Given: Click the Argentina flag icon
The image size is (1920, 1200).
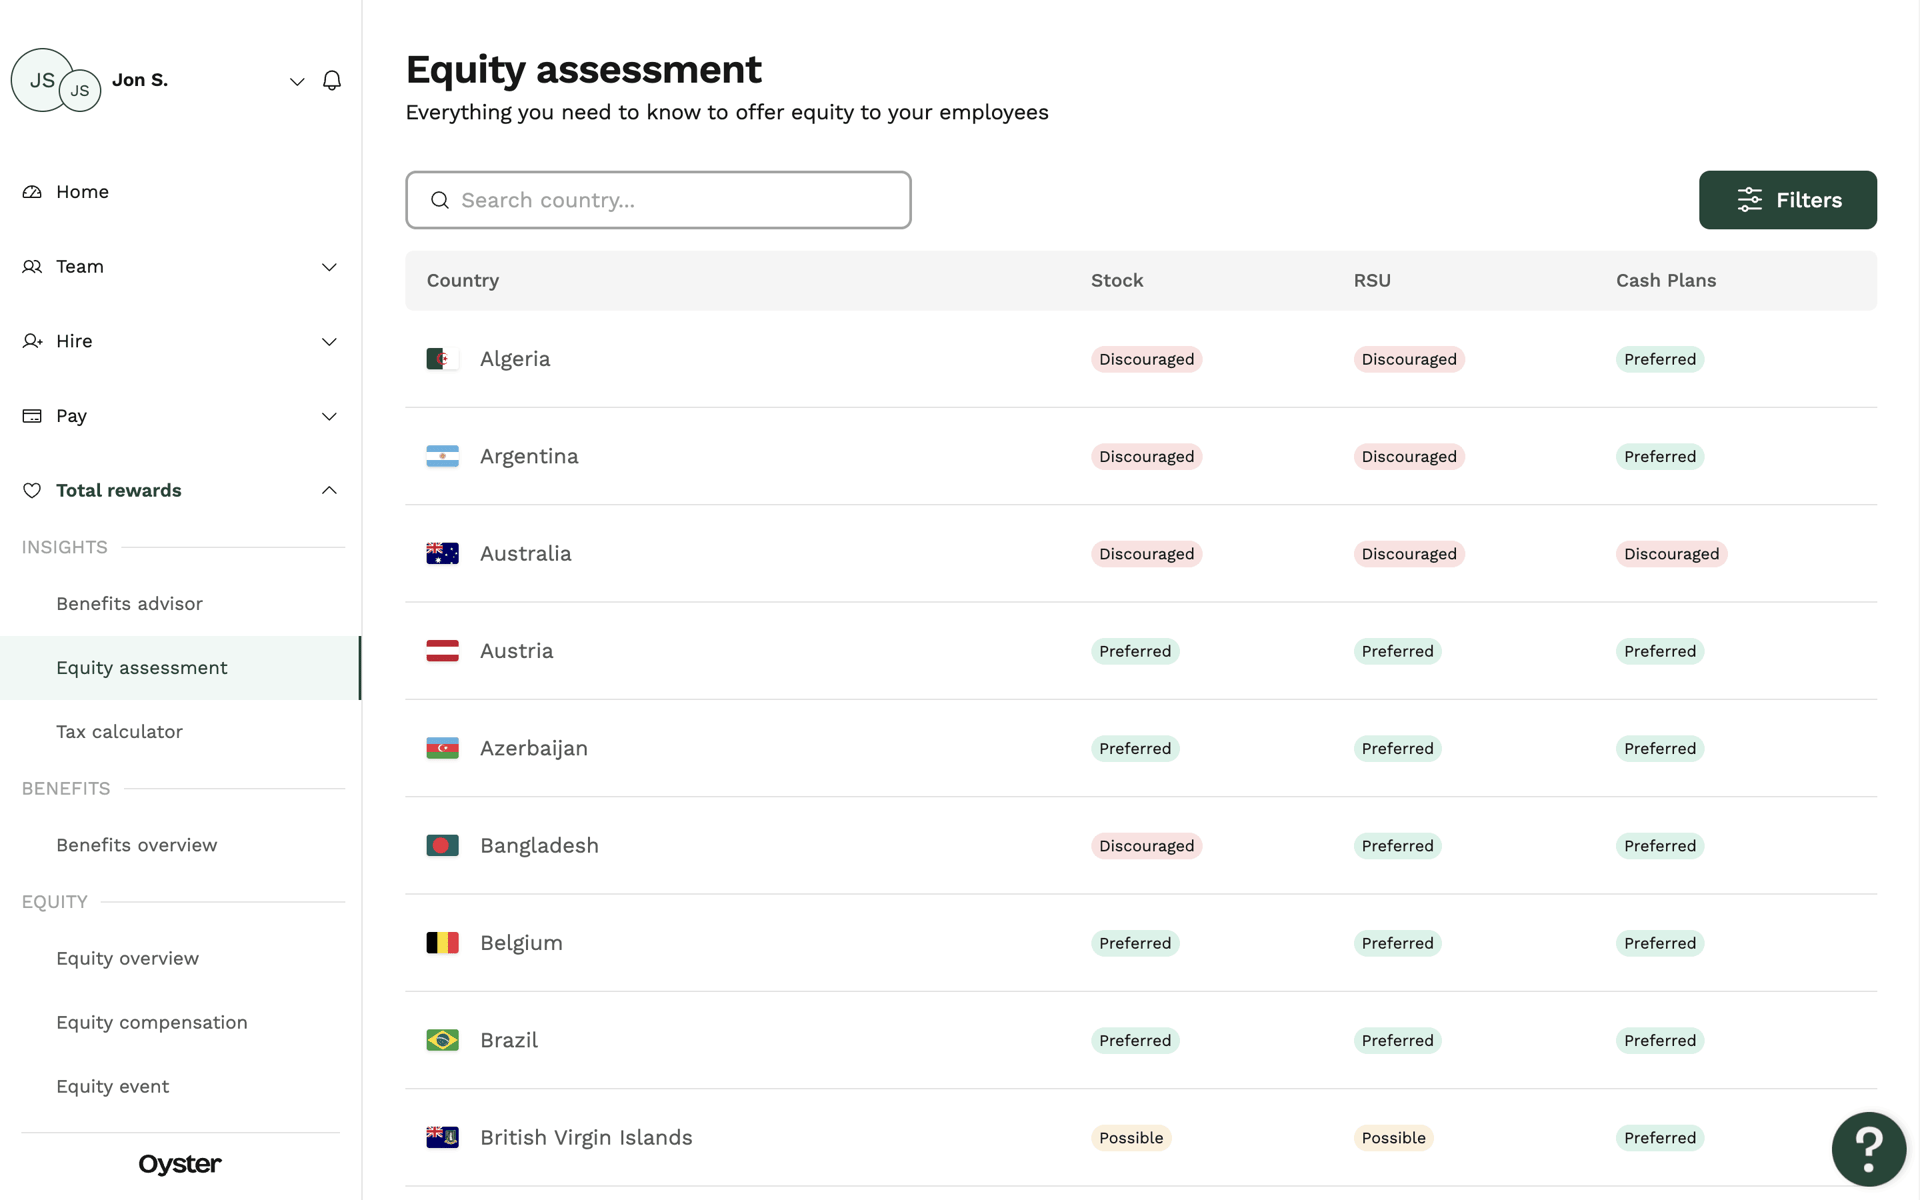Looking at the screenshot, I should point(442,456).
